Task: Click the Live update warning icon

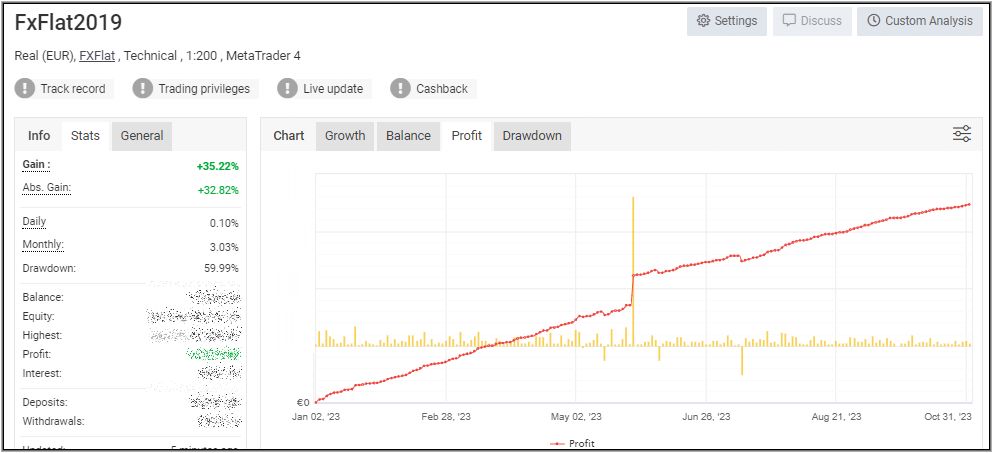Action: (x=288, y=89)
